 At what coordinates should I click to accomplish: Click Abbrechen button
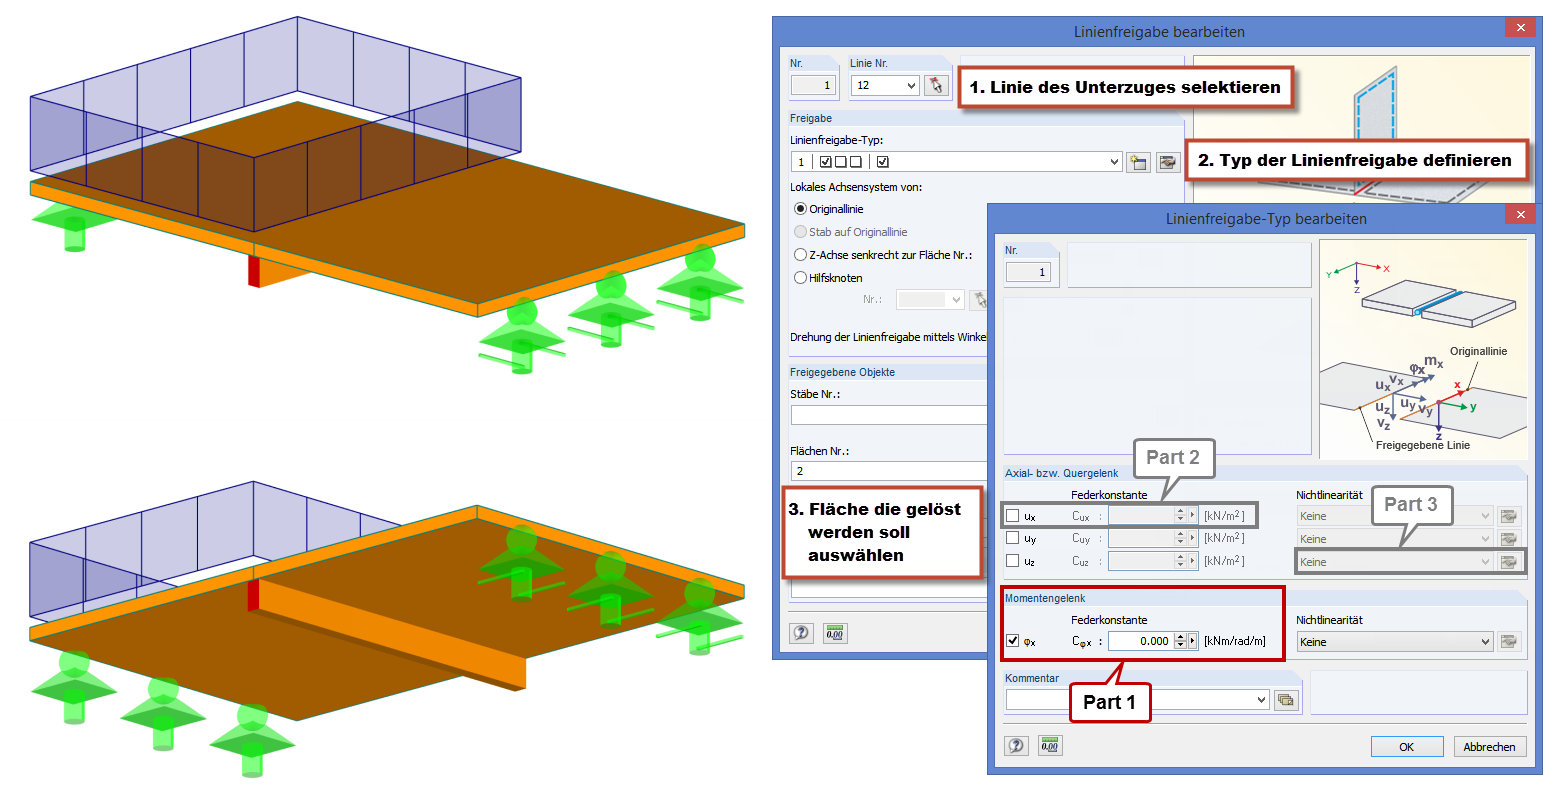1489,747
